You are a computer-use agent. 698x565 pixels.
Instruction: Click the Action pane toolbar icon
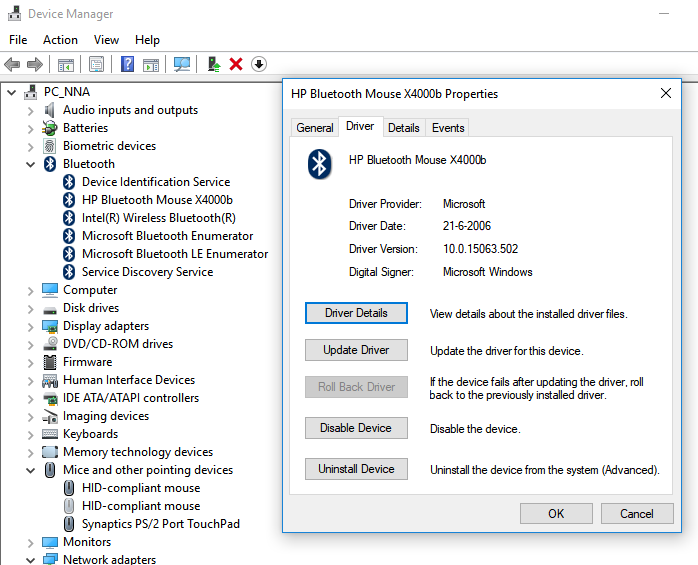151,65
